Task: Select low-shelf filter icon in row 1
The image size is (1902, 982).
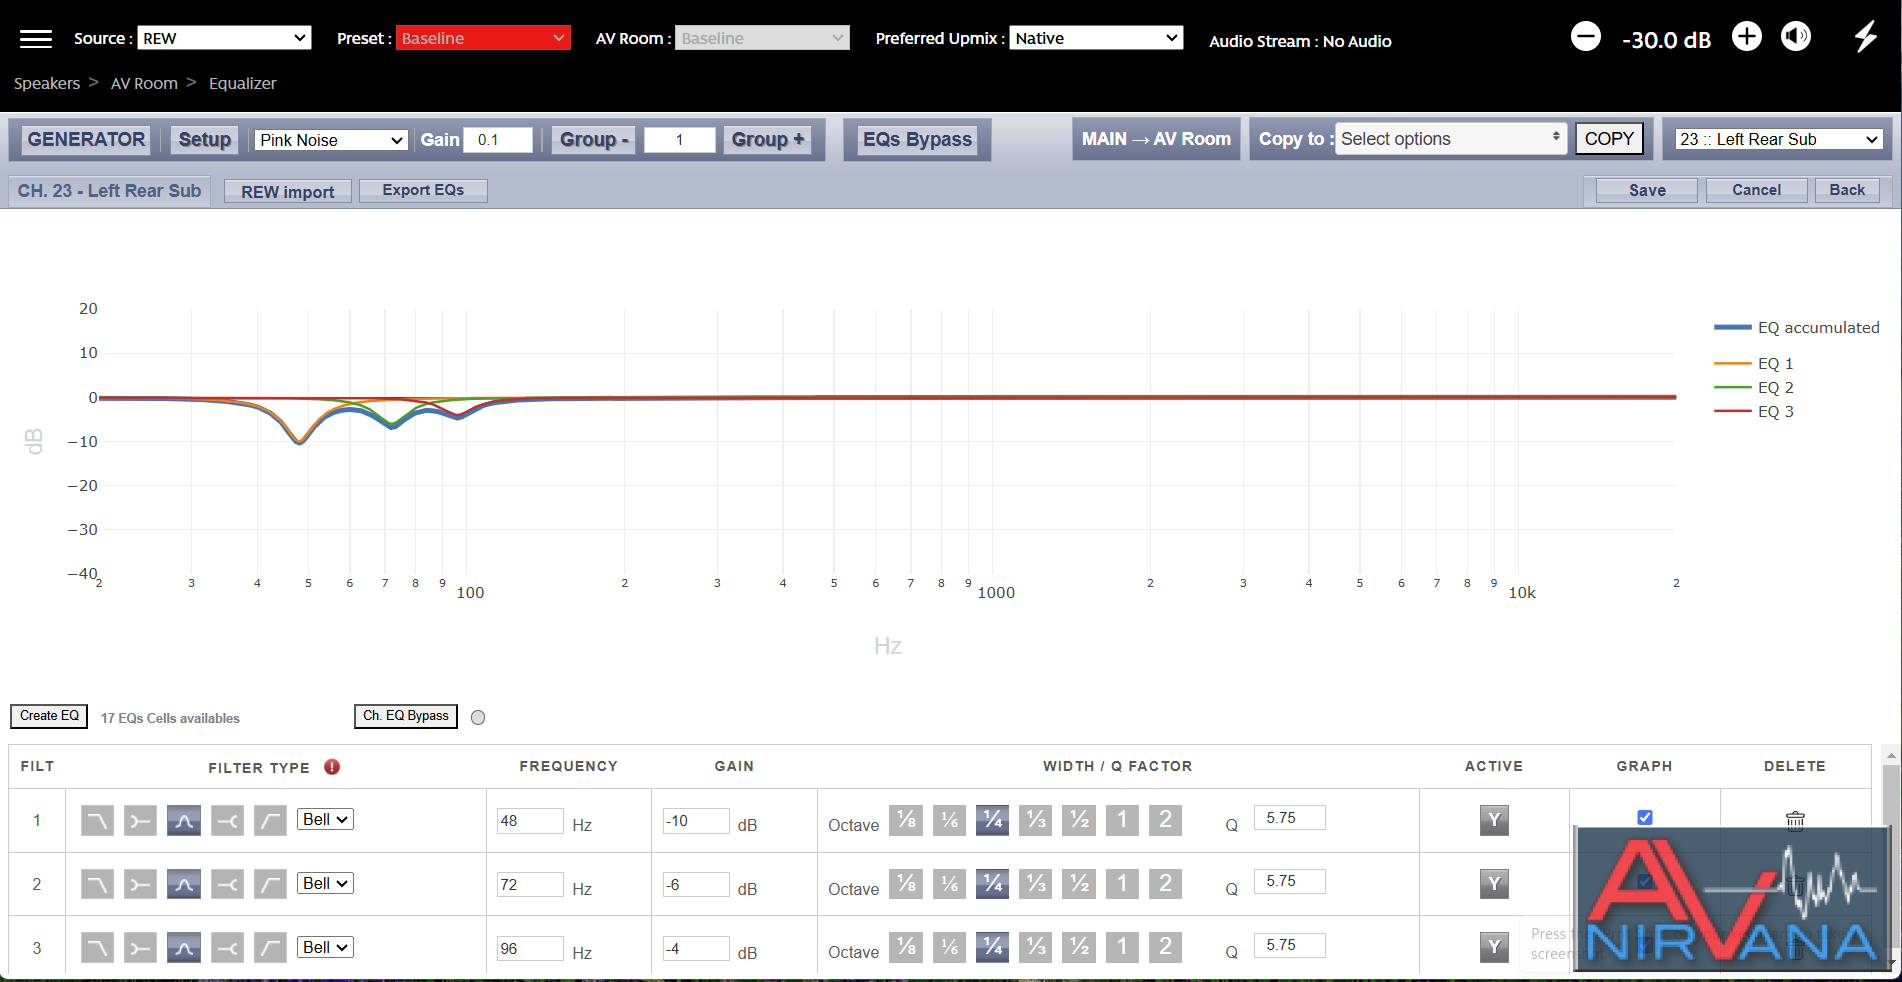Action: tap(140, 820)
